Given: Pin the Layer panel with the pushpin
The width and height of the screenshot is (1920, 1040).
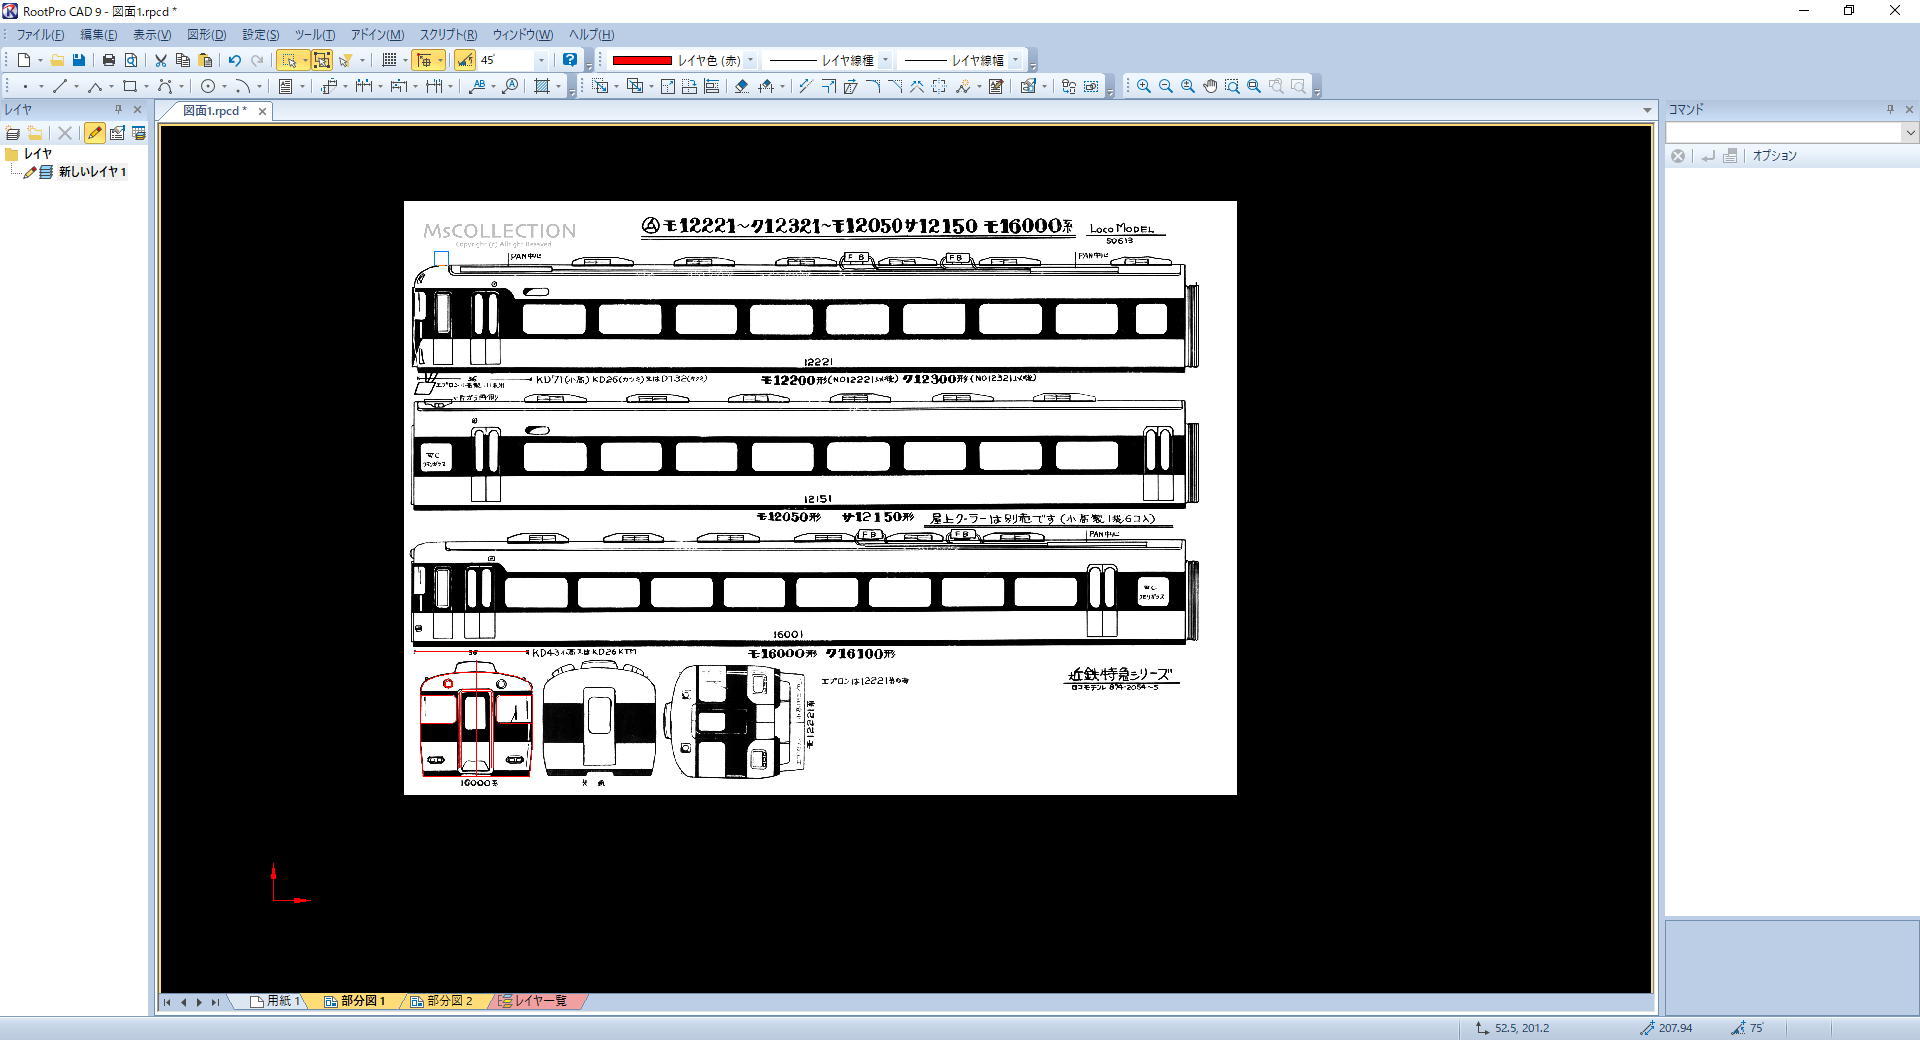Looking at the screenshot, I should point(118,109).
